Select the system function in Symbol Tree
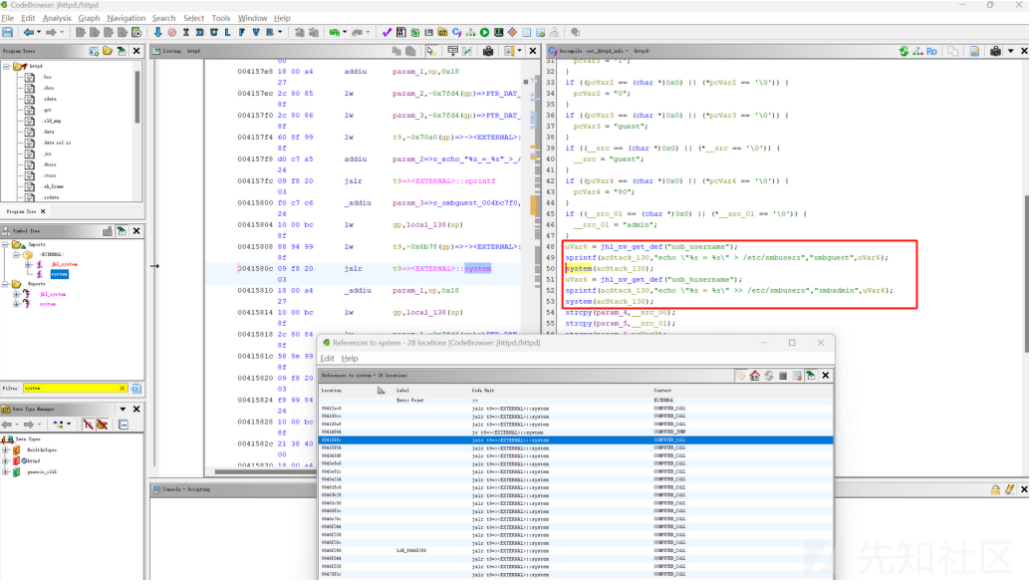This screenshot has width=1033, height=586. [59, 274]
